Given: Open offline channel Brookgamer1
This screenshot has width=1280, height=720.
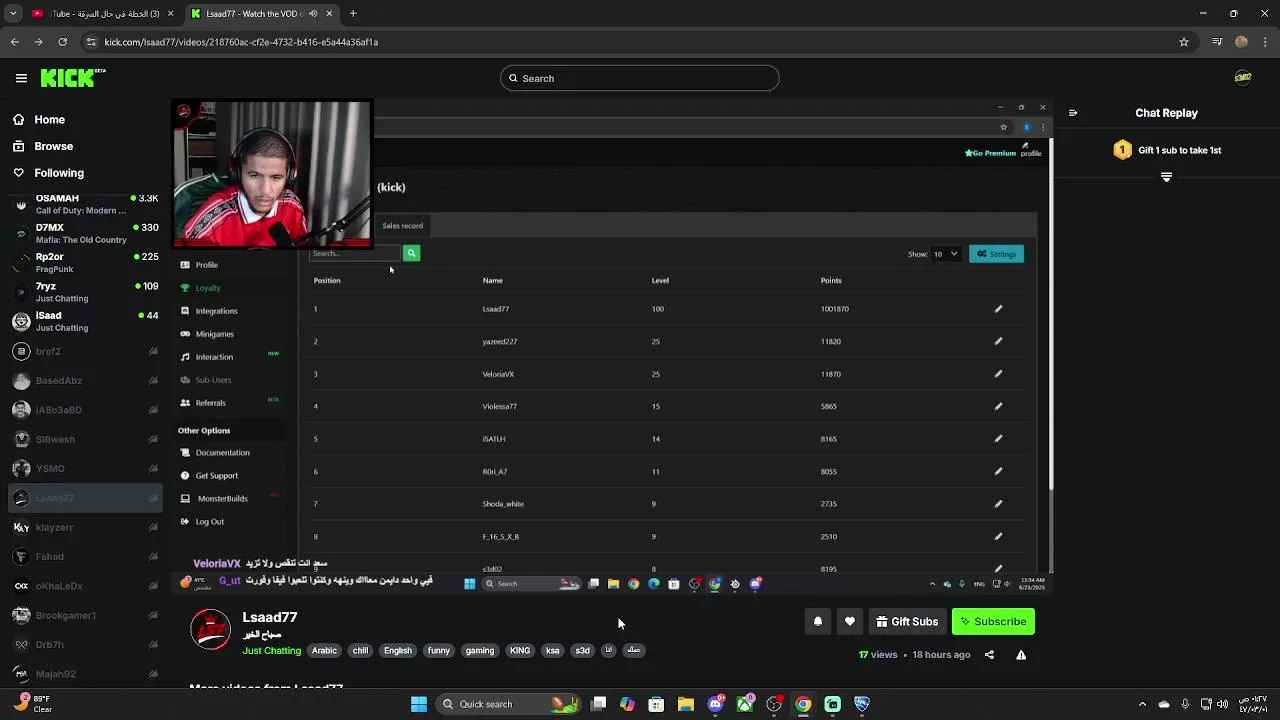Looking at the screenshot, I should (x=85, y=616).
